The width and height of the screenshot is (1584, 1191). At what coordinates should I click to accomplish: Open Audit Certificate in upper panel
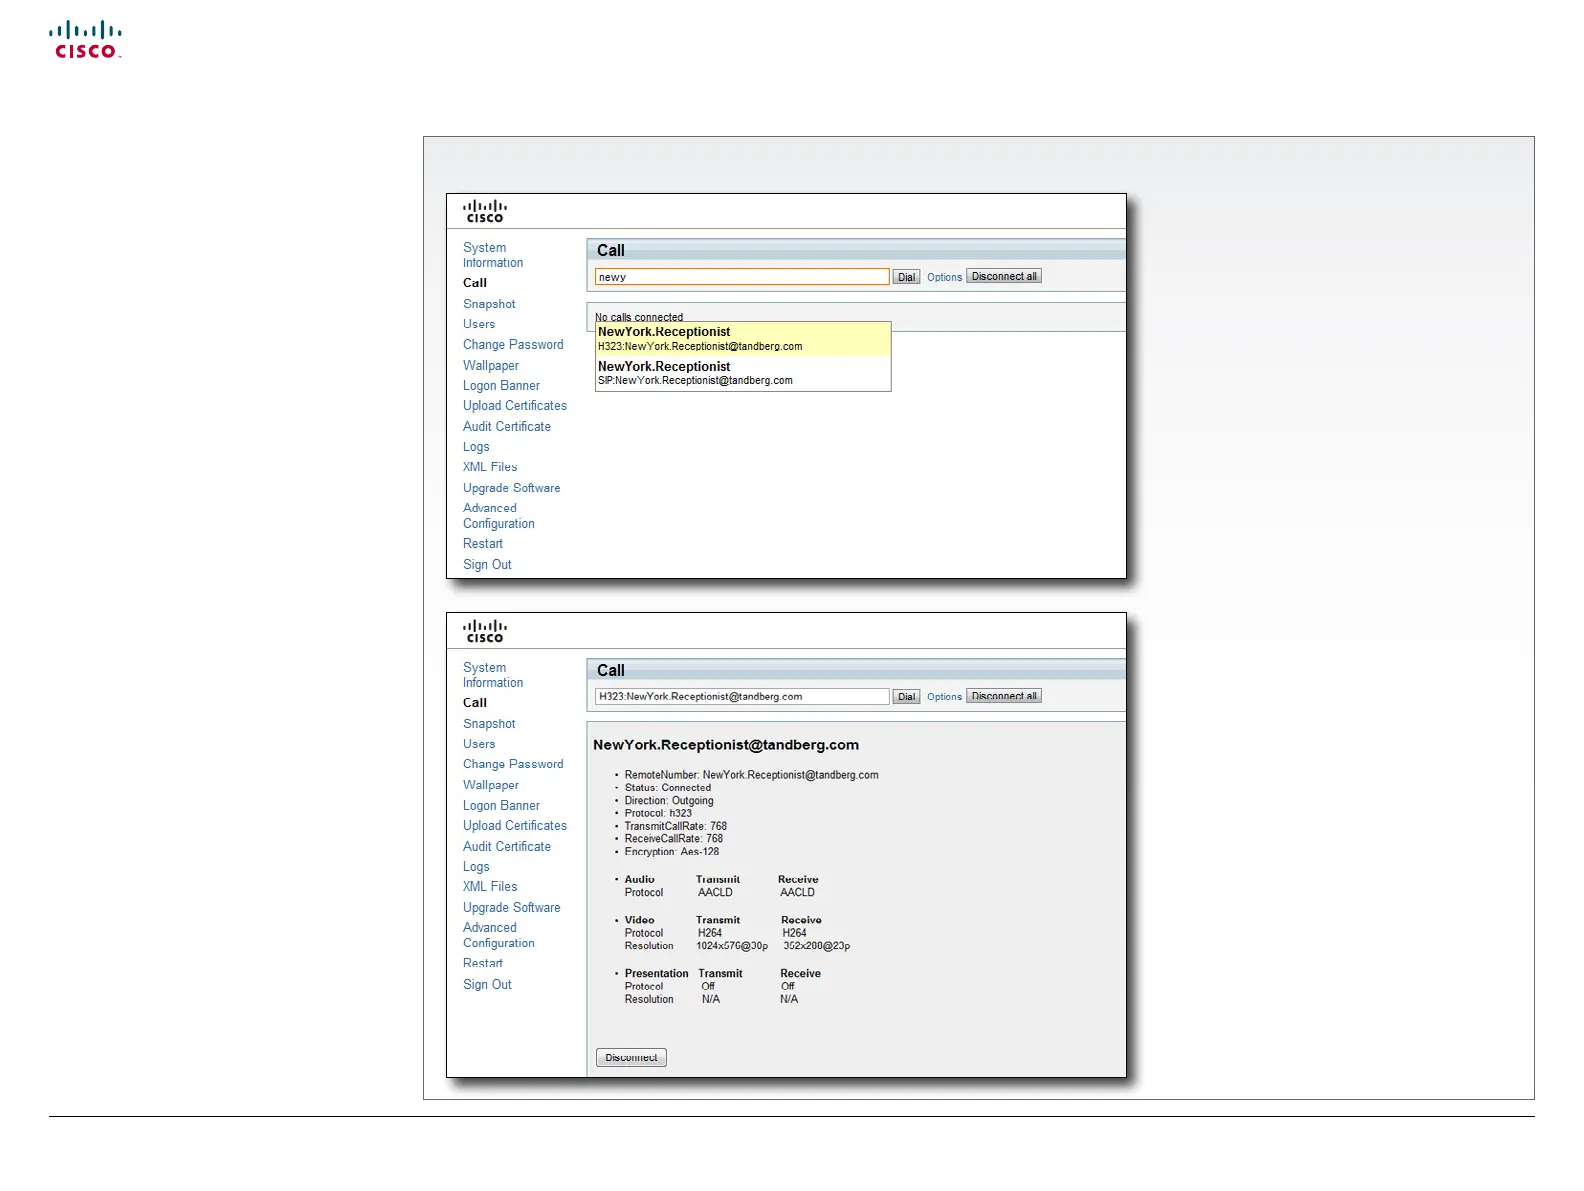click(507, 427)
